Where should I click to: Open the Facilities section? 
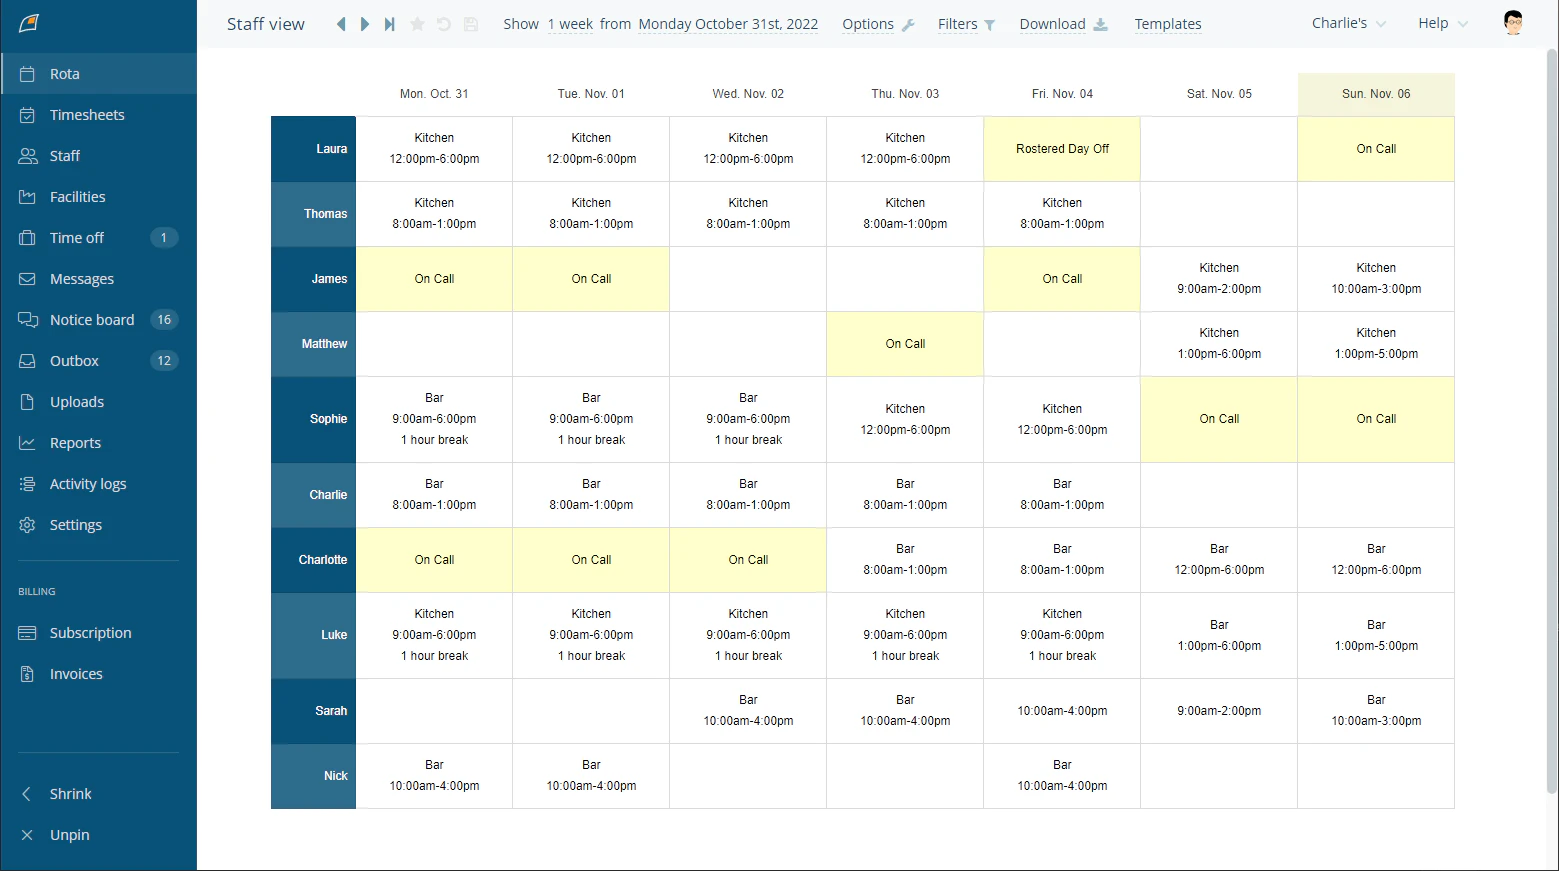click(x=77, y=196)
